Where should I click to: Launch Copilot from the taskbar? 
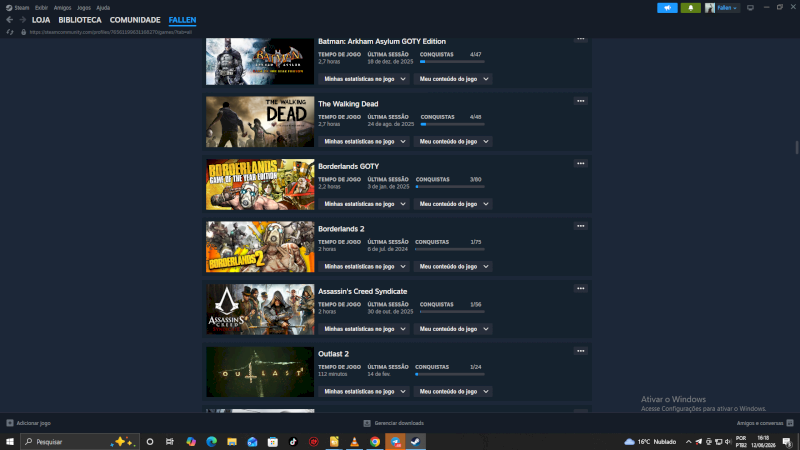pos(191,442)
